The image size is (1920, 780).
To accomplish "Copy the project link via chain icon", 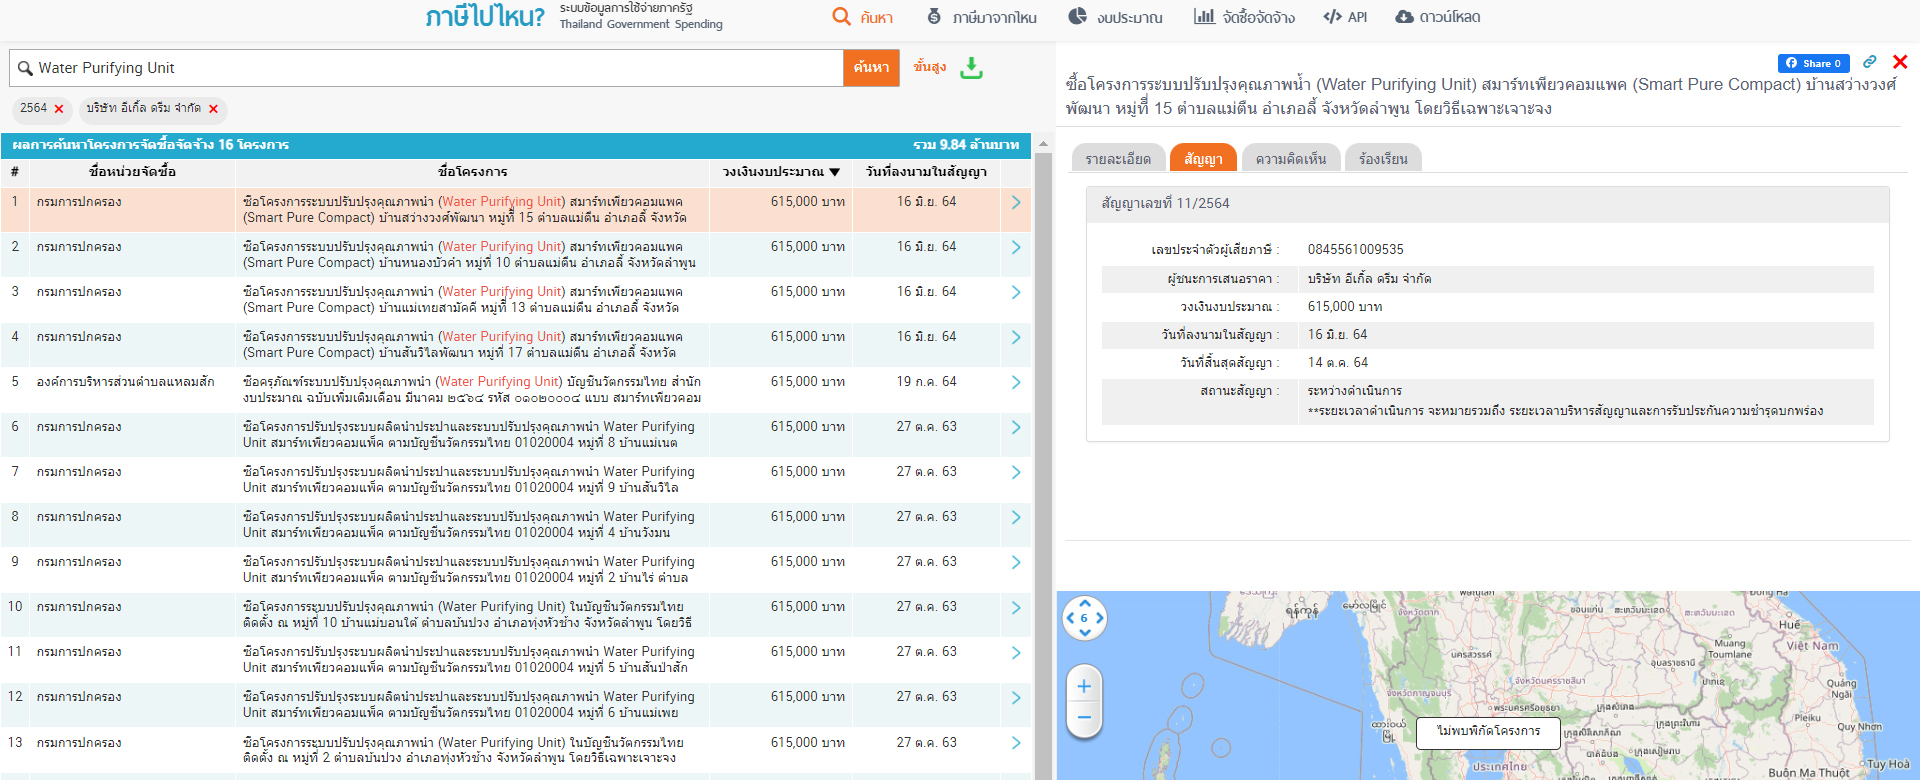I will [1869, 62].
